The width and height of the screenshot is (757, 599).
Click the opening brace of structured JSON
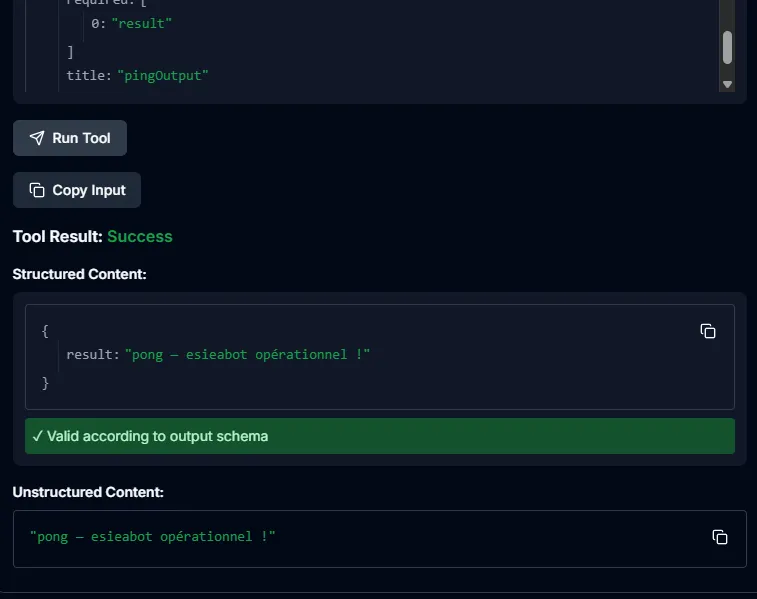(45, 330)
